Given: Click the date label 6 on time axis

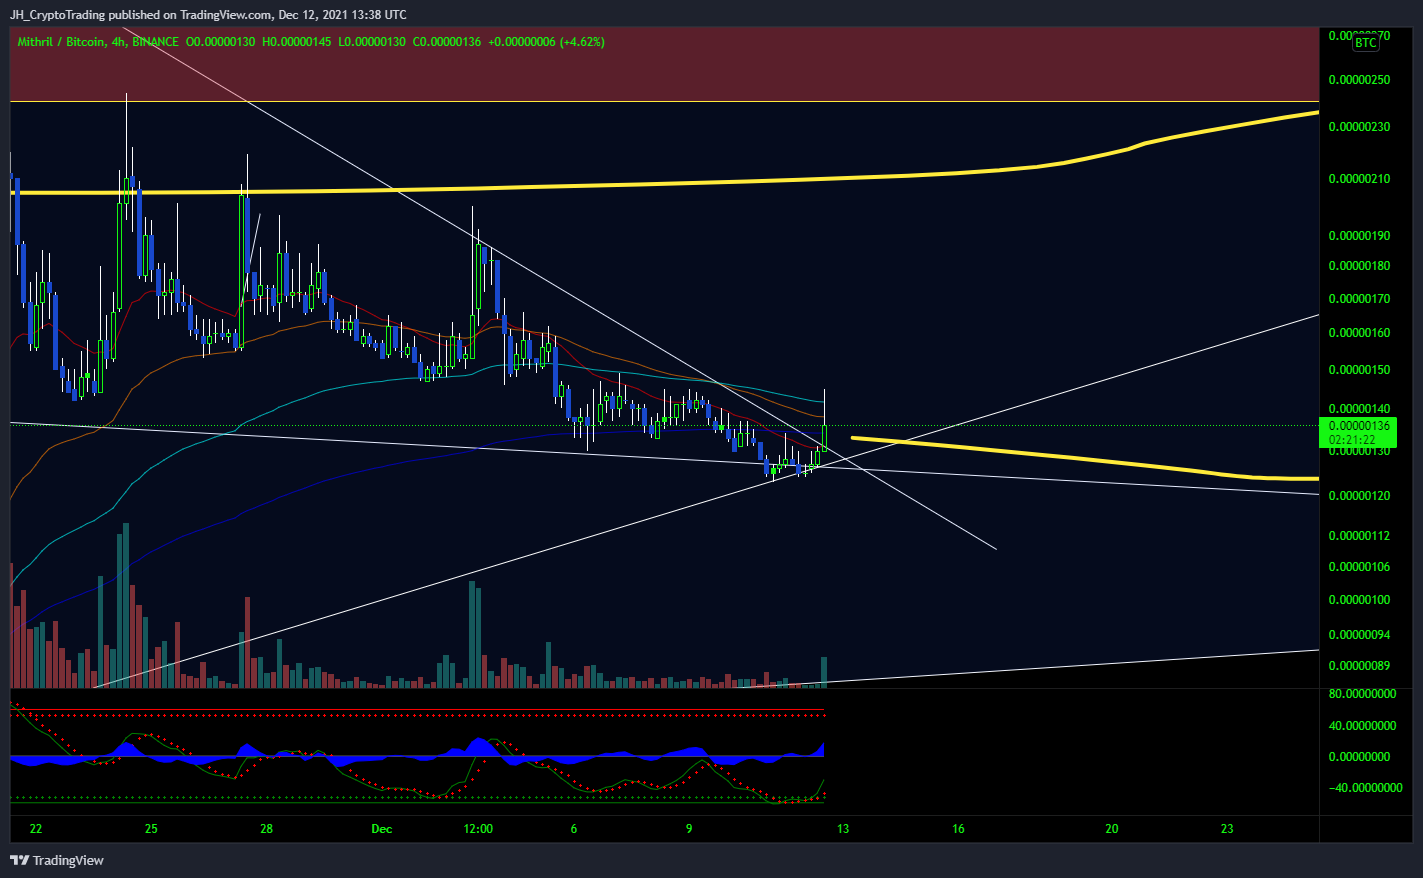Looking at the screenshot, I should (x=574, y=829).
